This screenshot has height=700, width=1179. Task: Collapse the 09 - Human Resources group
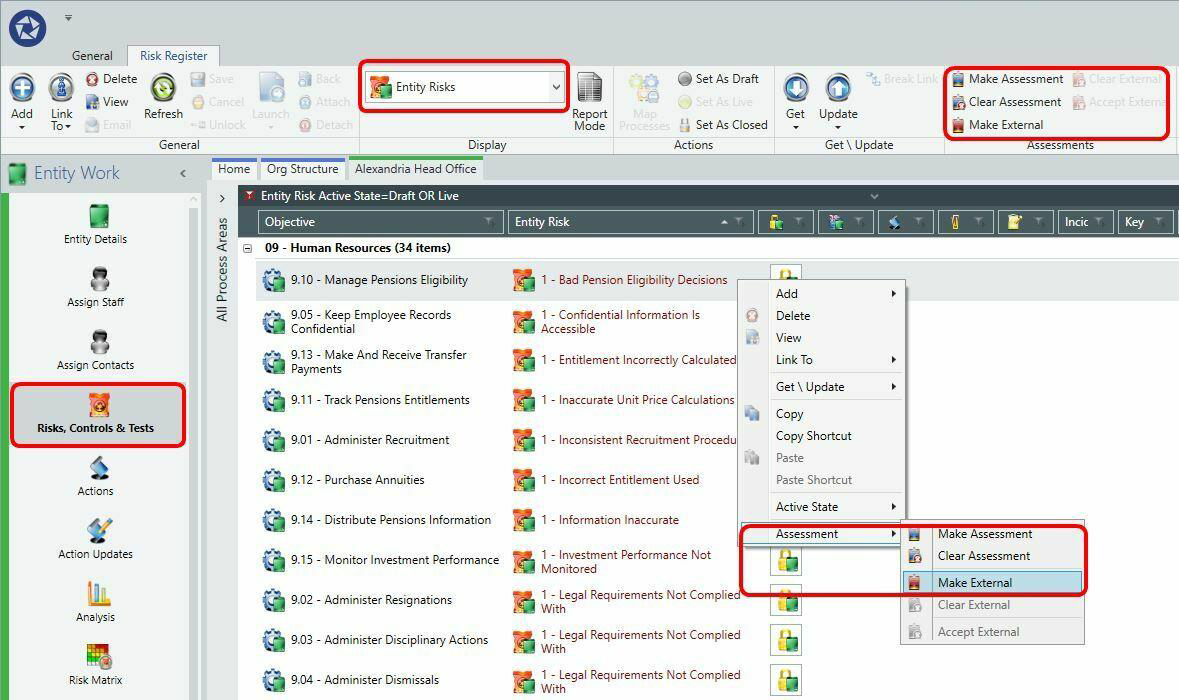coord(247,248)
